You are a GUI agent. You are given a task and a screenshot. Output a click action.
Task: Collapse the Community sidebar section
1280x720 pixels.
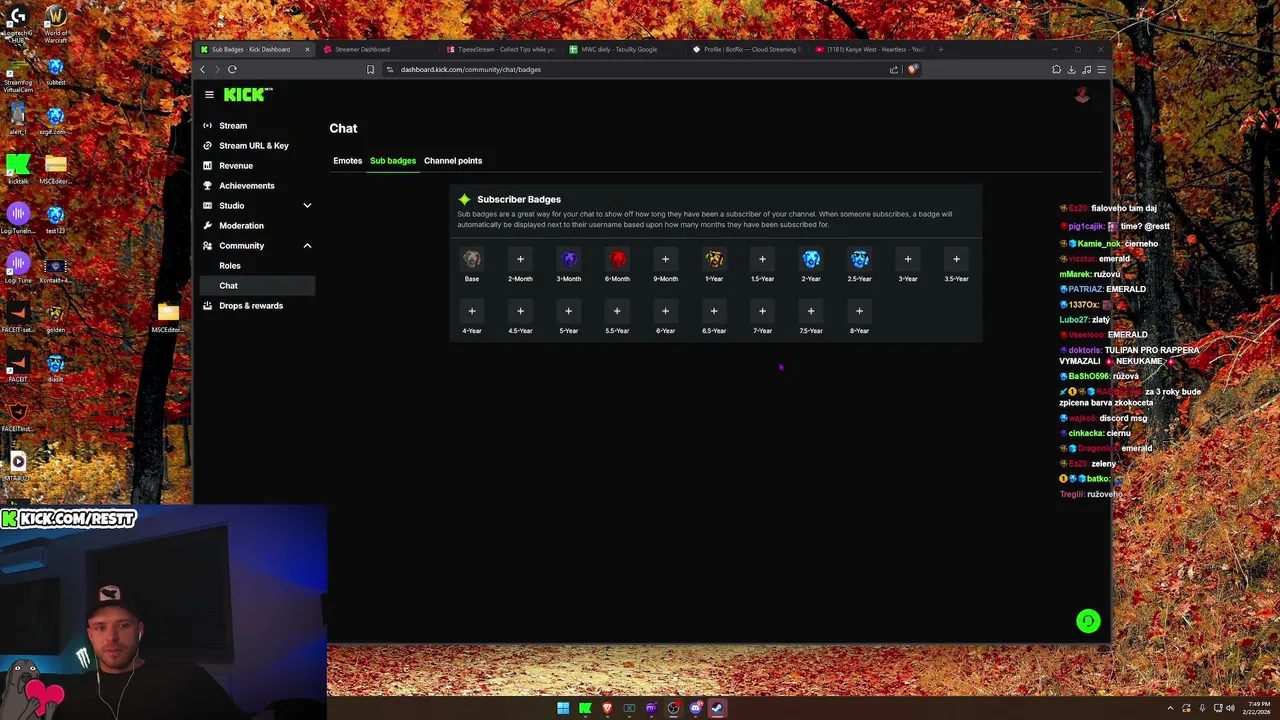click(x=307, y=245)
